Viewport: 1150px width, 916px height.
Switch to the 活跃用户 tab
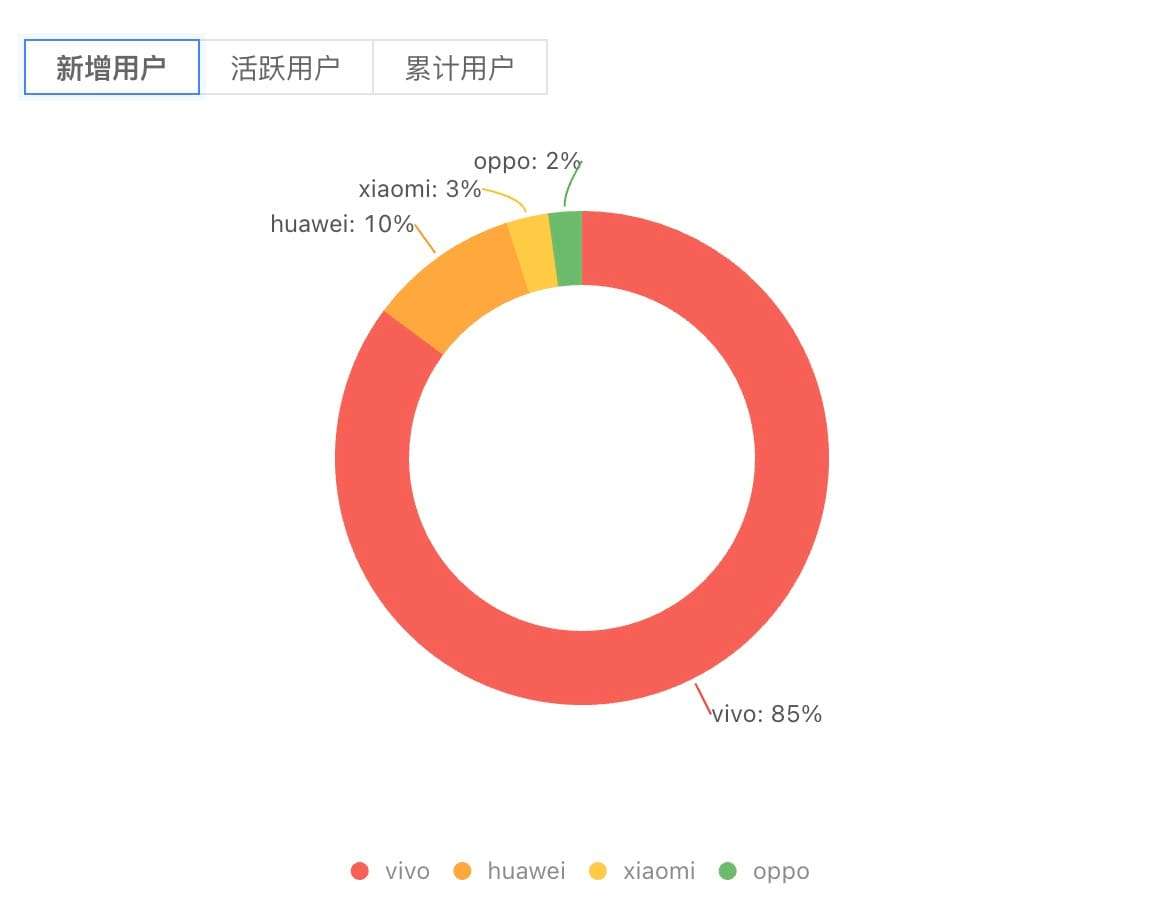pos(285,67)
